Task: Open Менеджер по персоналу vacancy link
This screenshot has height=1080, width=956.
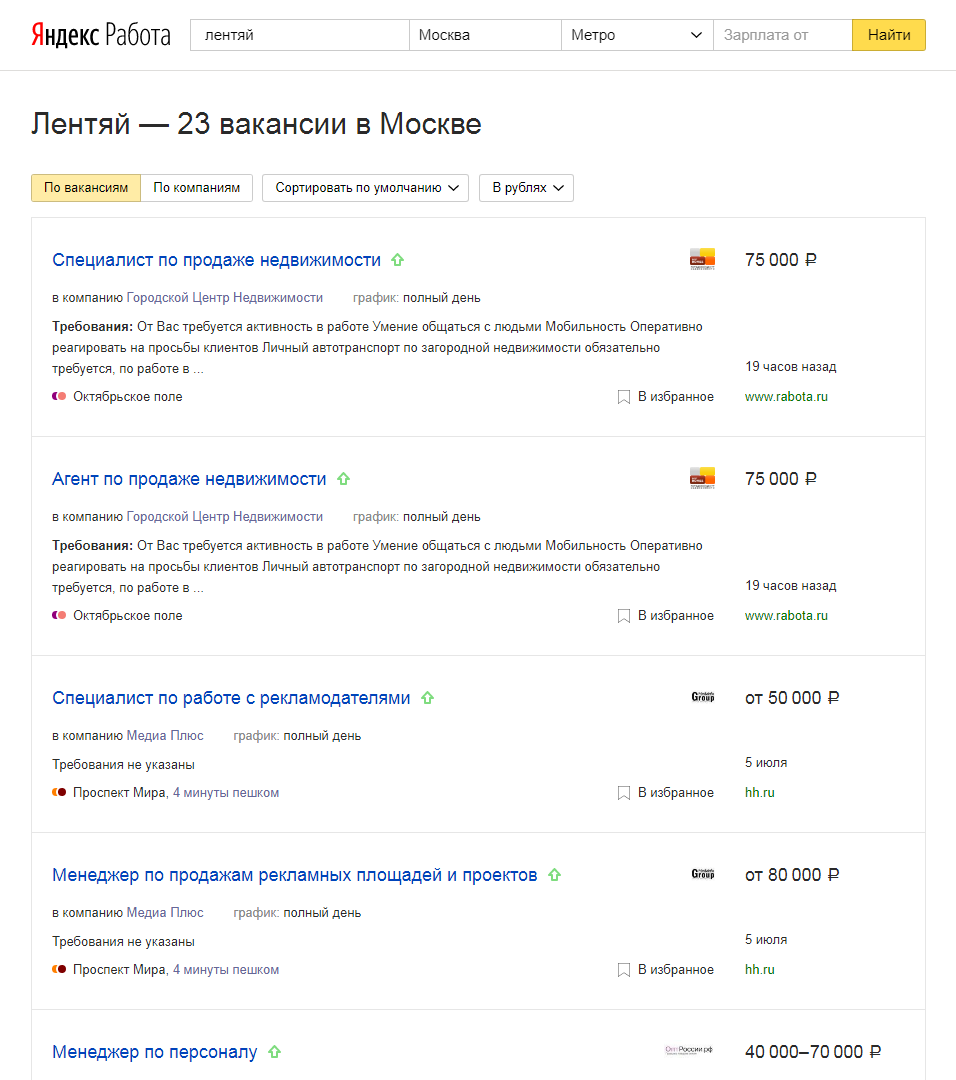Action: click(154, 1052)
